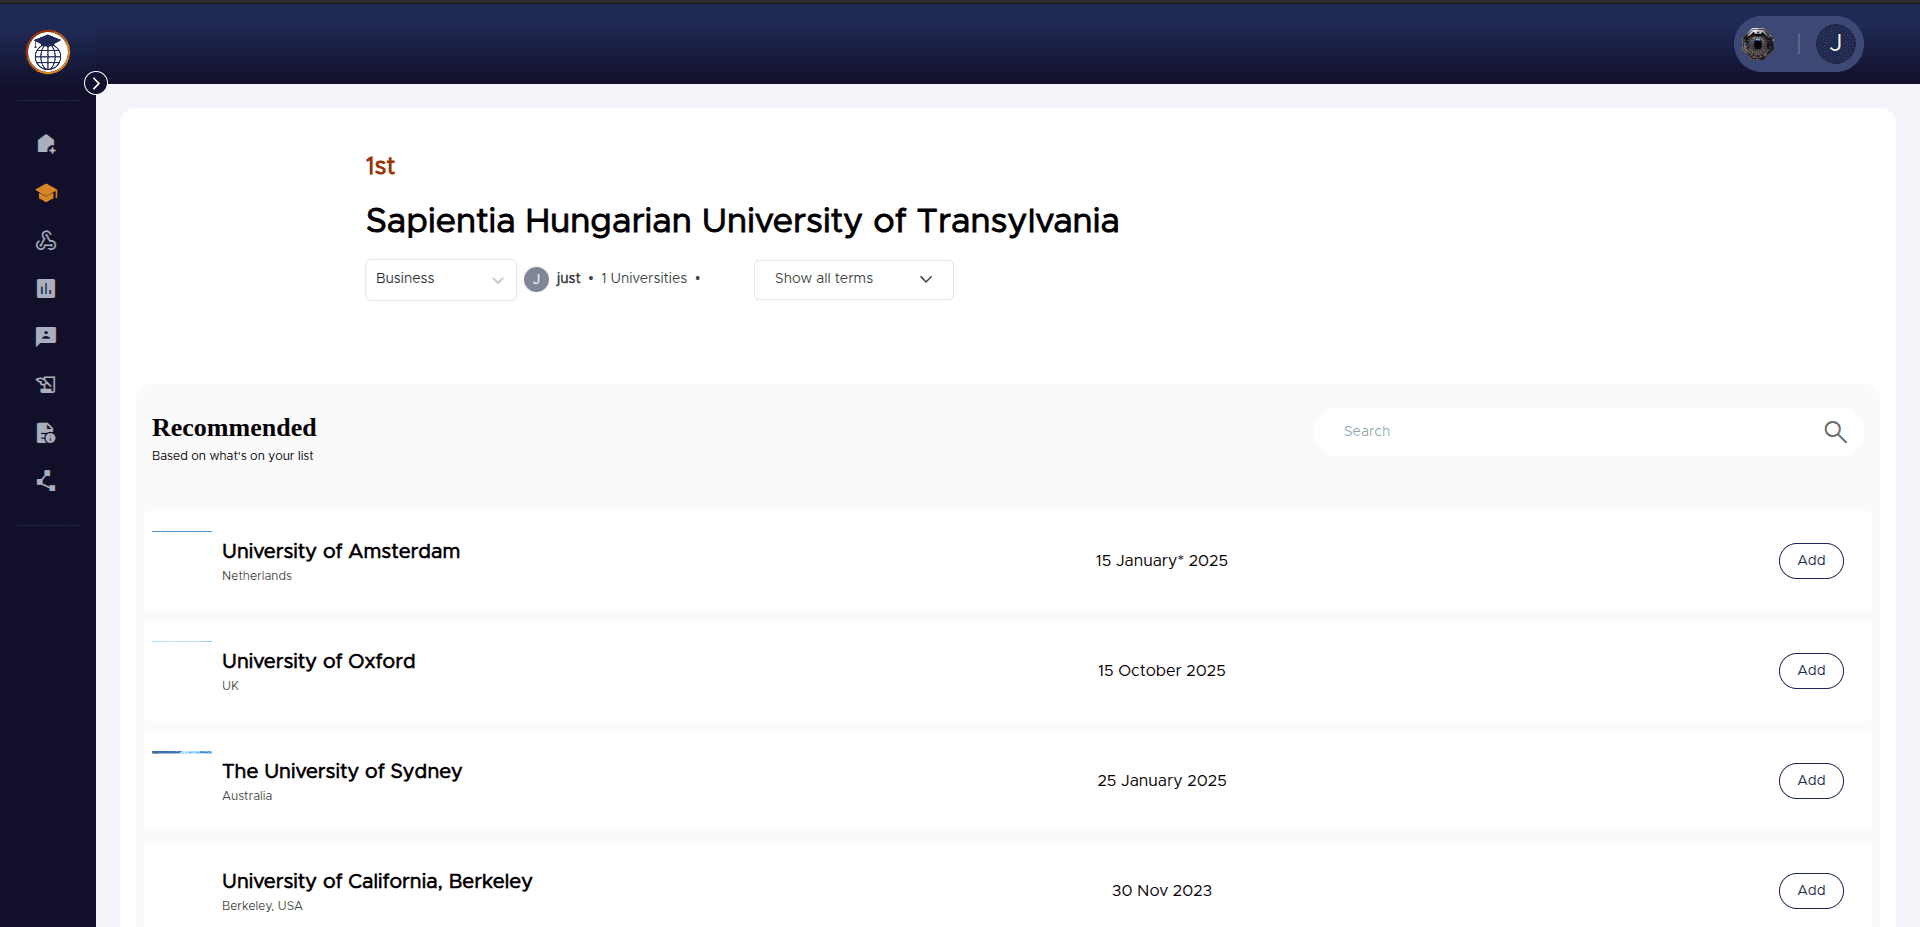Open the J user profile avatar in header
Image resolution: width=1920 pixels, height=927 pixels.
pos(1835,44)
